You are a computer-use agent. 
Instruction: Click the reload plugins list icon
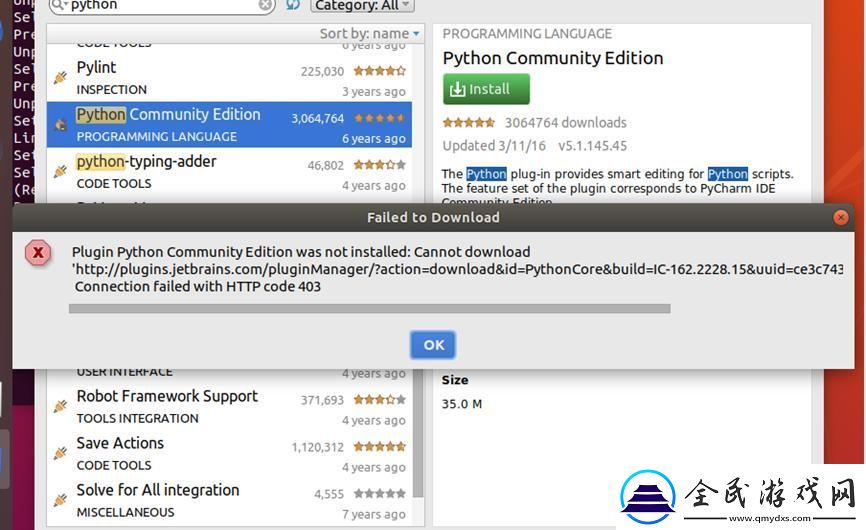293,5
